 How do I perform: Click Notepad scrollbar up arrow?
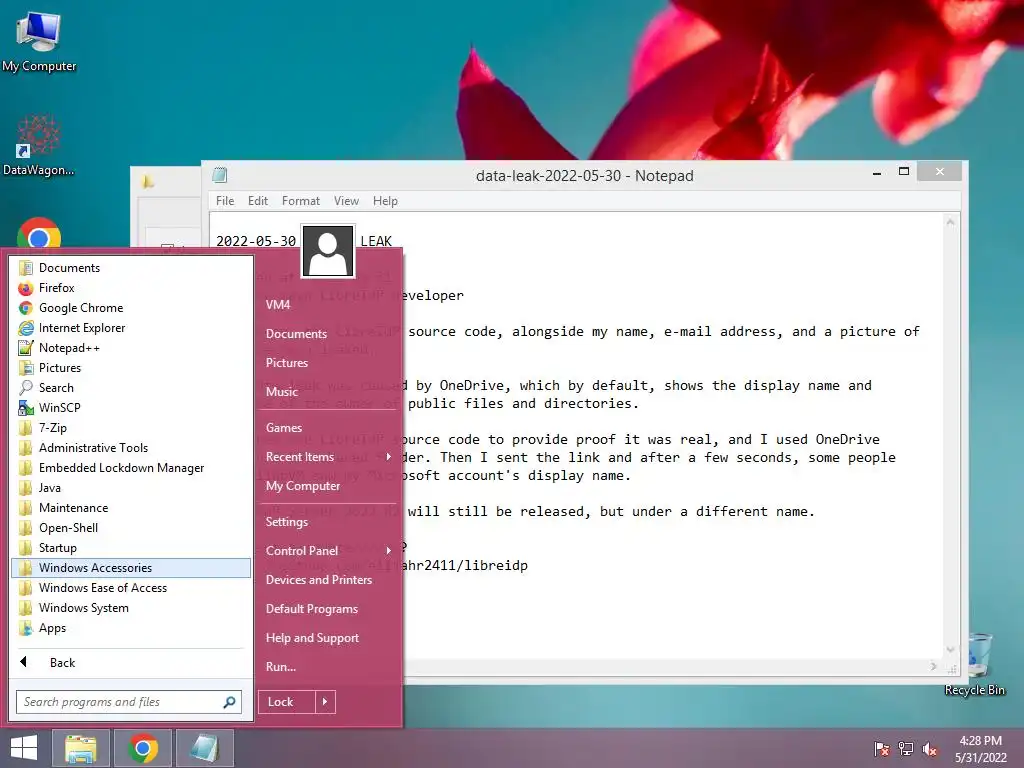[951, 223]
